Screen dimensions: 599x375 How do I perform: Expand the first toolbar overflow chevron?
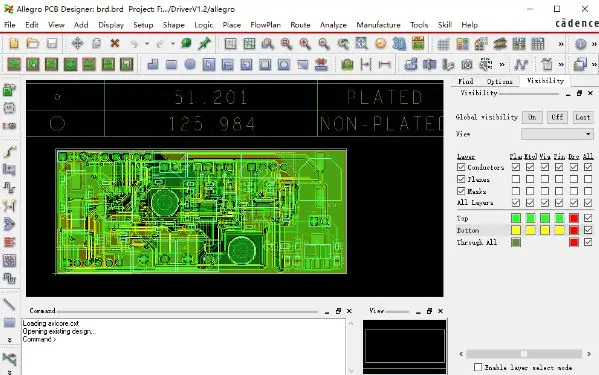(561, 44)
